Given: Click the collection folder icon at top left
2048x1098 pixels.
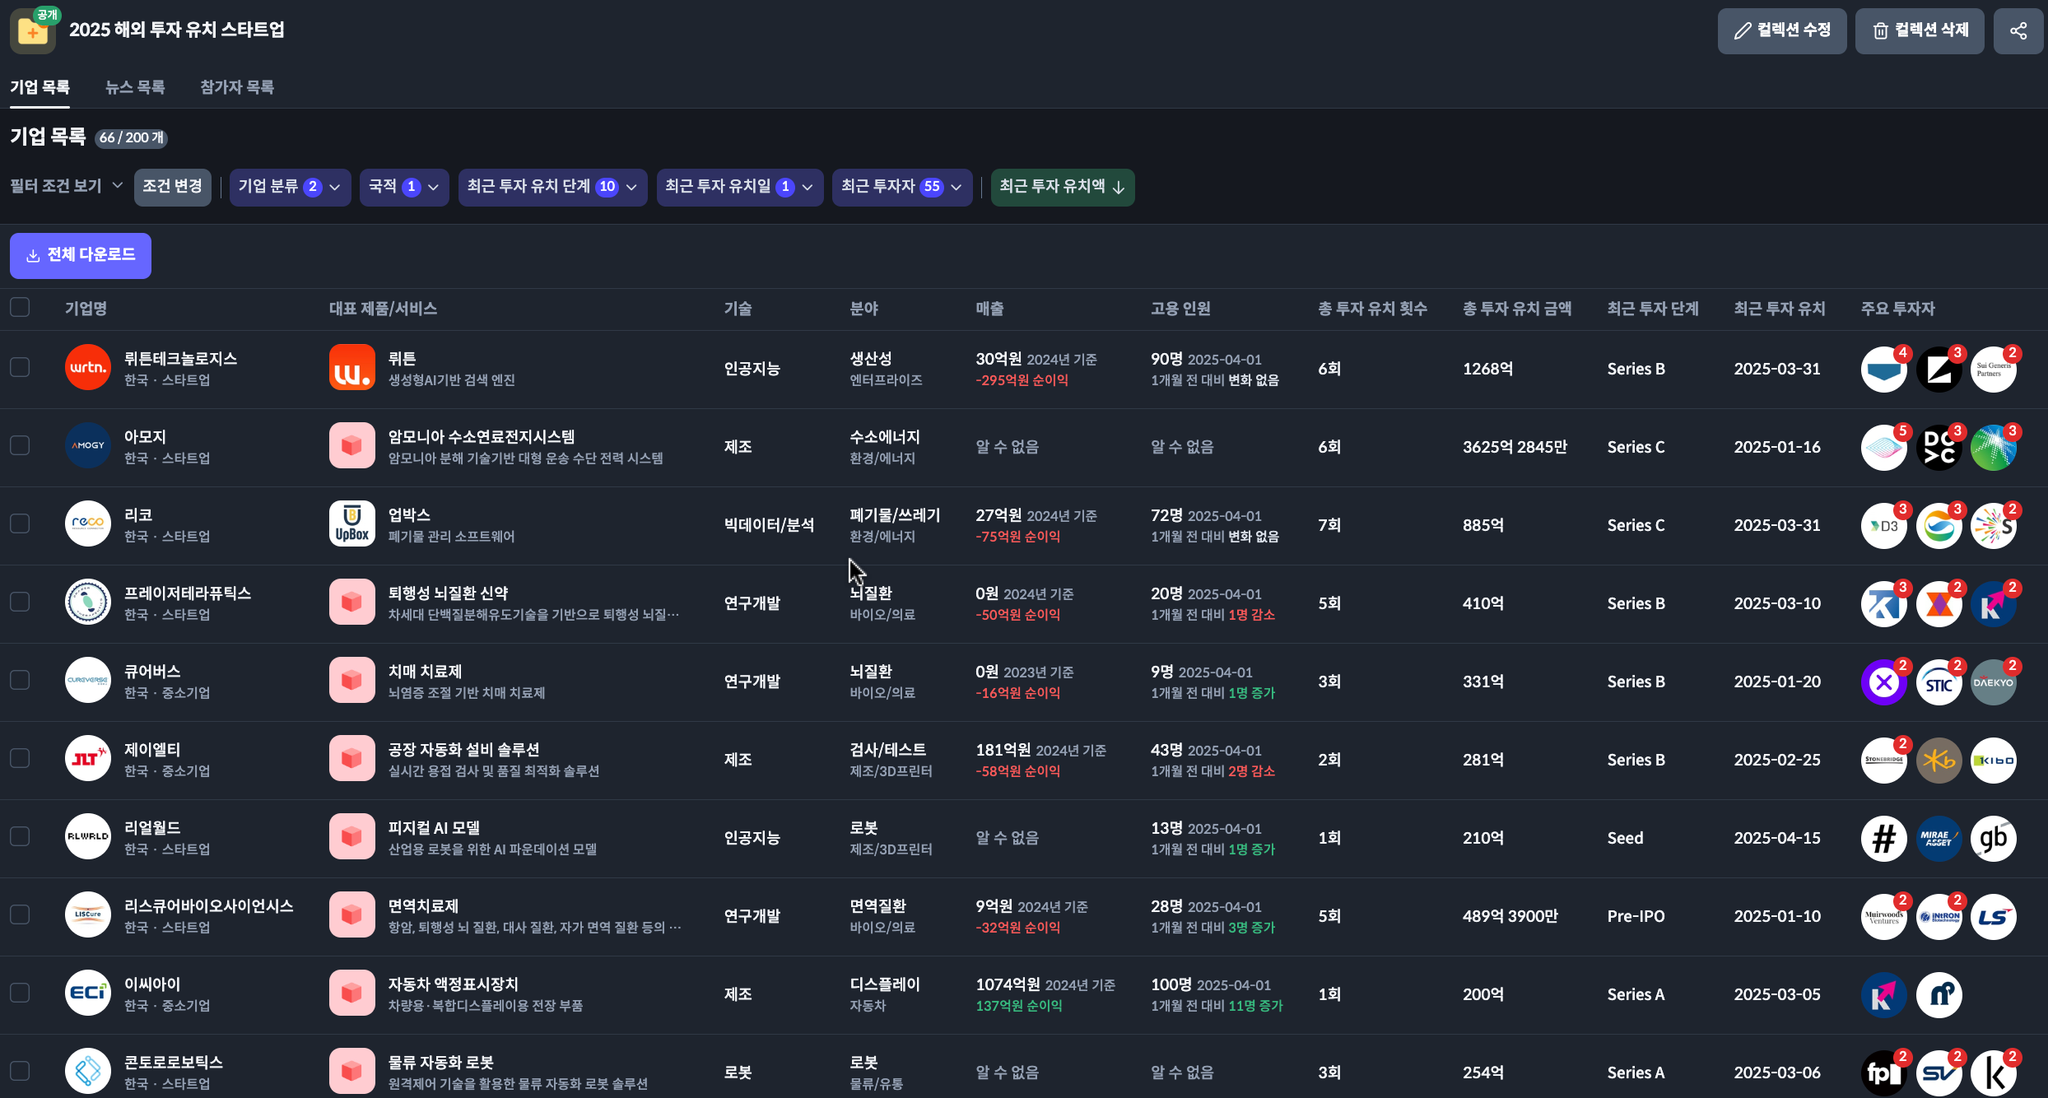Looking at the screenshot, I should point(32,31).
